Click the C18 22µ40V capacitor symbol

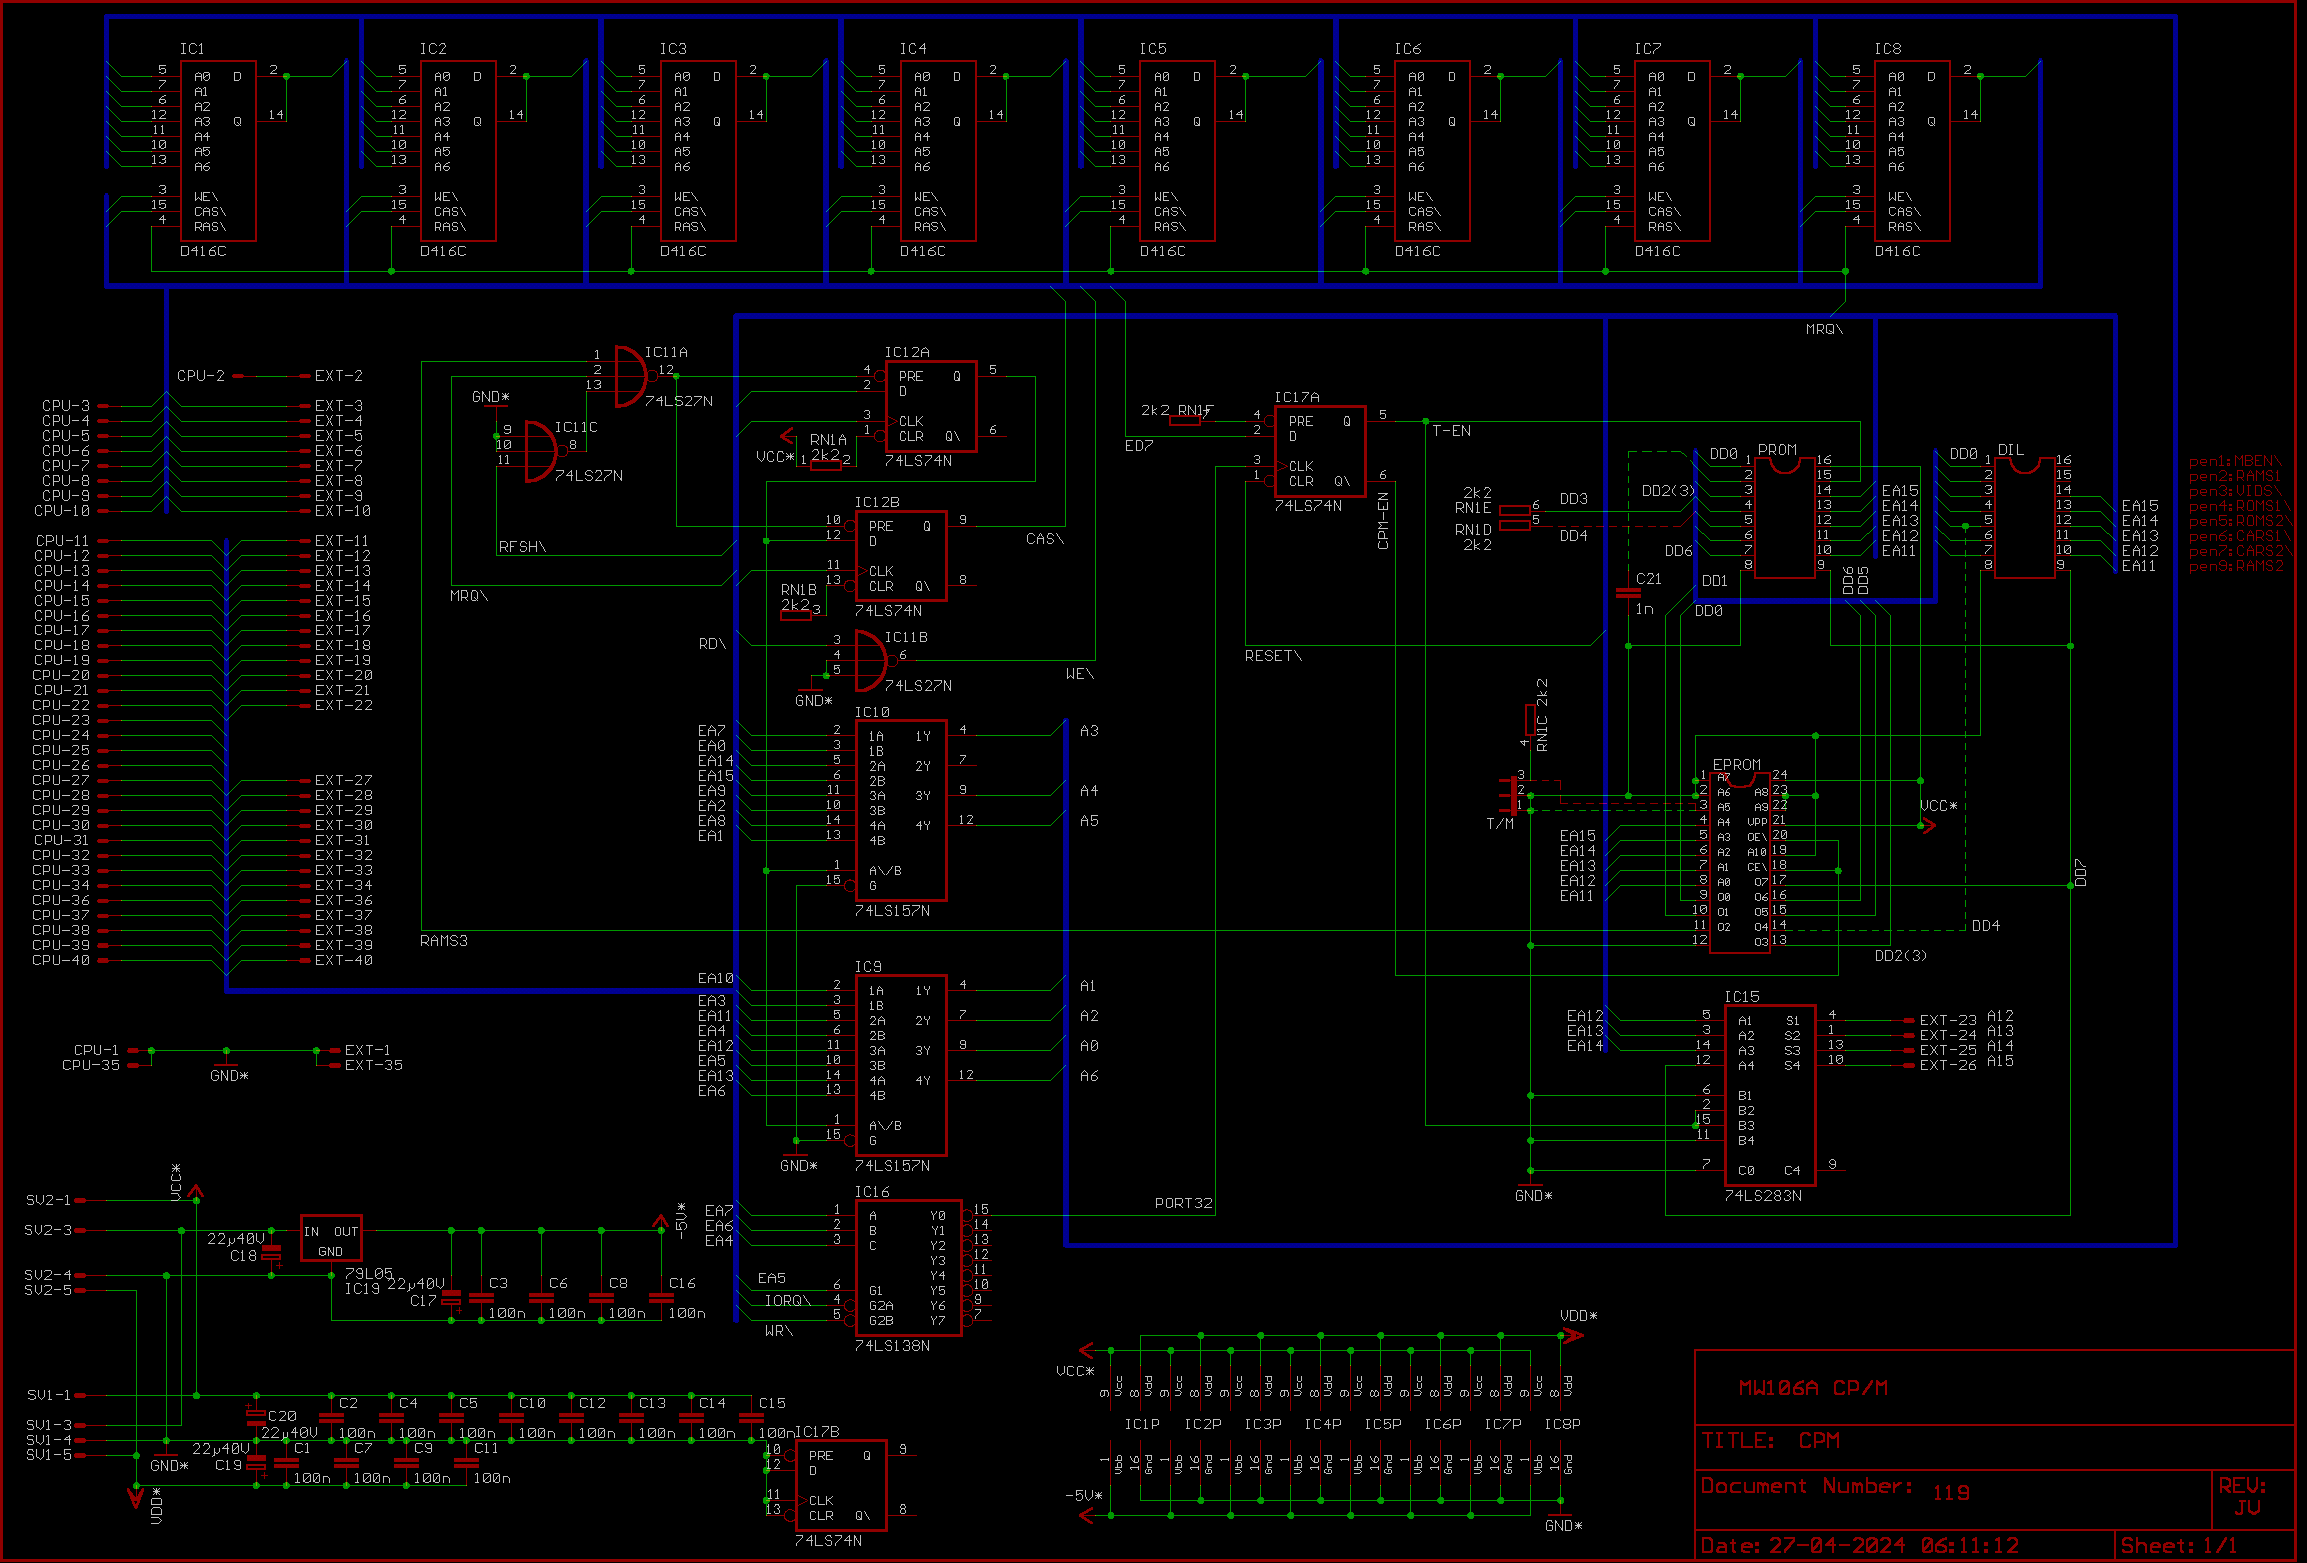(x=271, y=1255)
